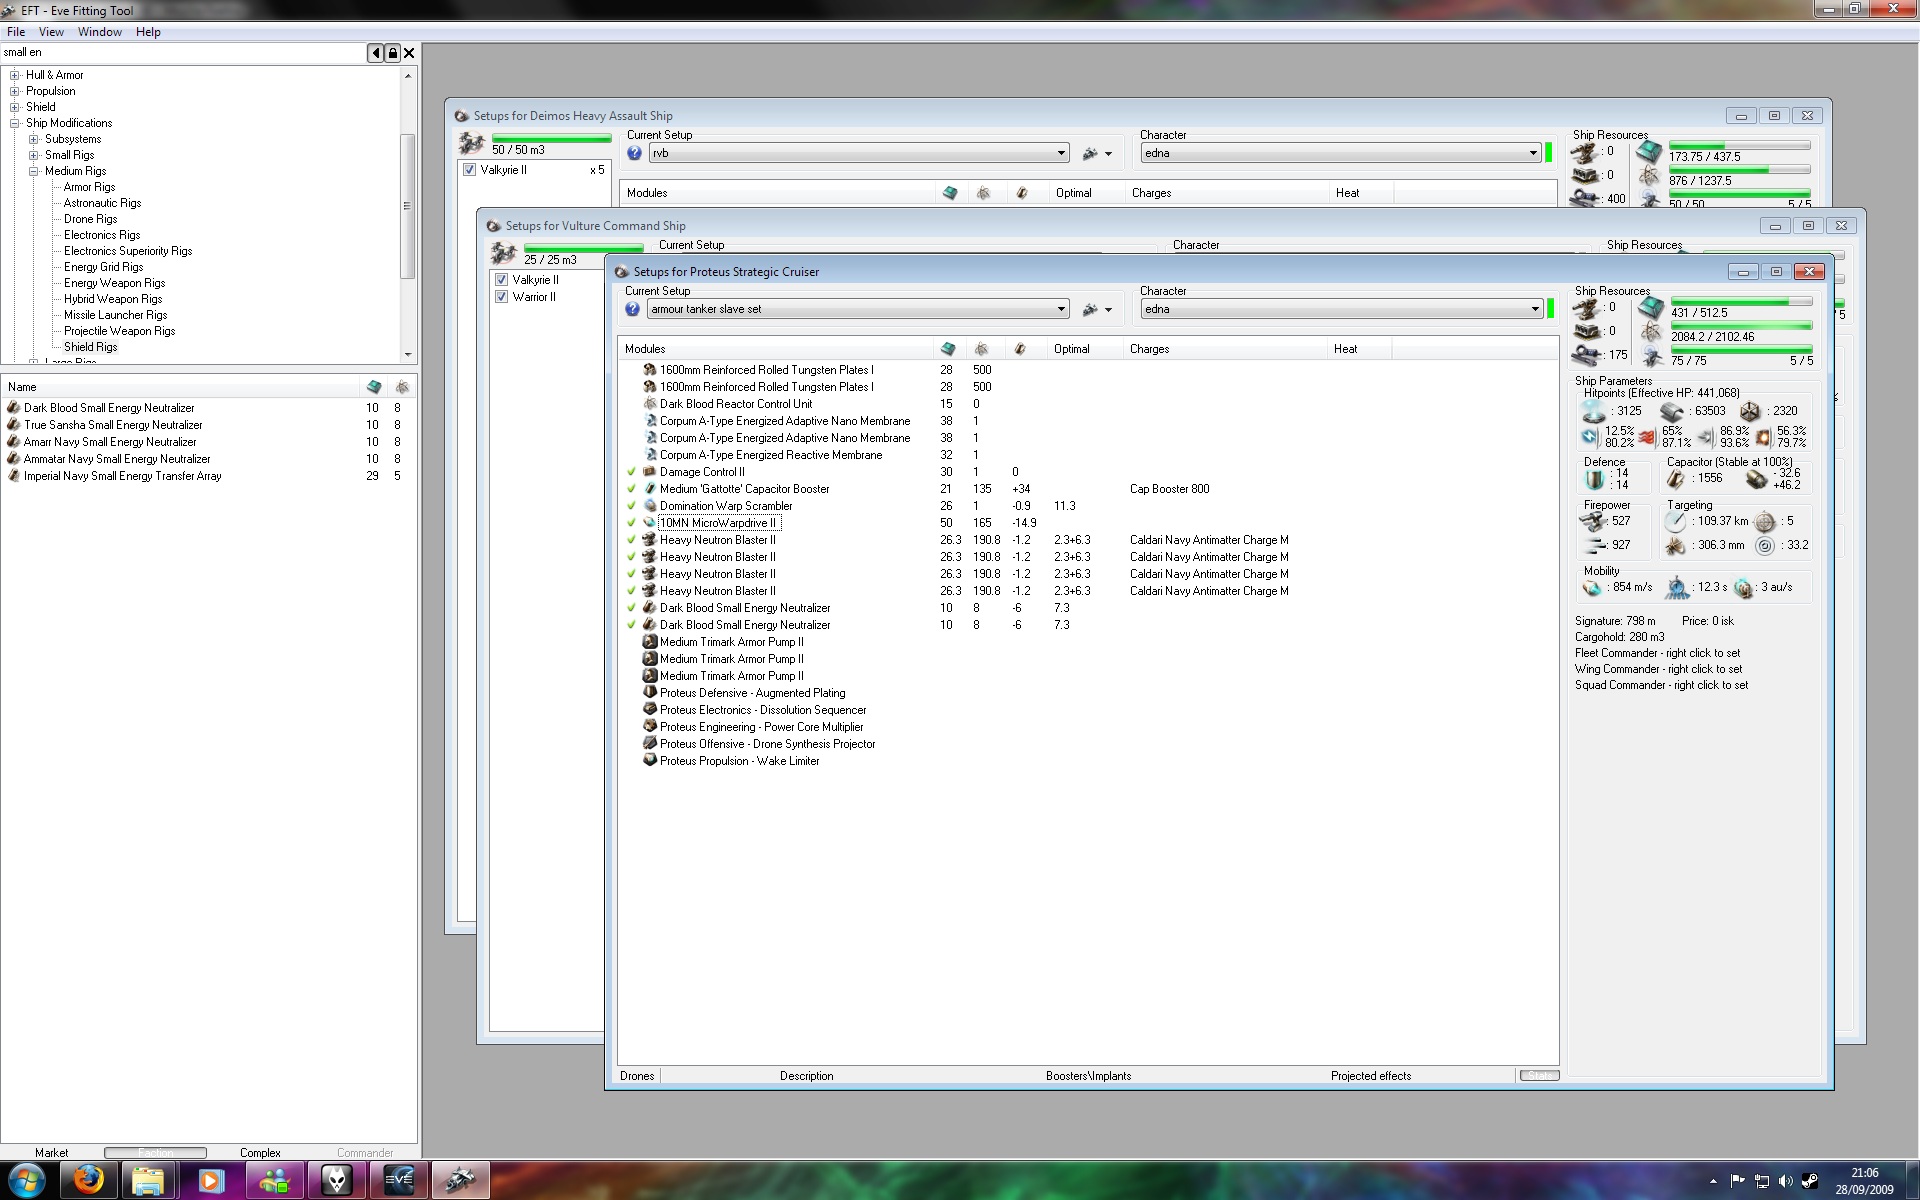This screenshot has width=1920, height=1200.
Task: Open the Proteus Character edna dropdown
Action: tap(1535, 309)
